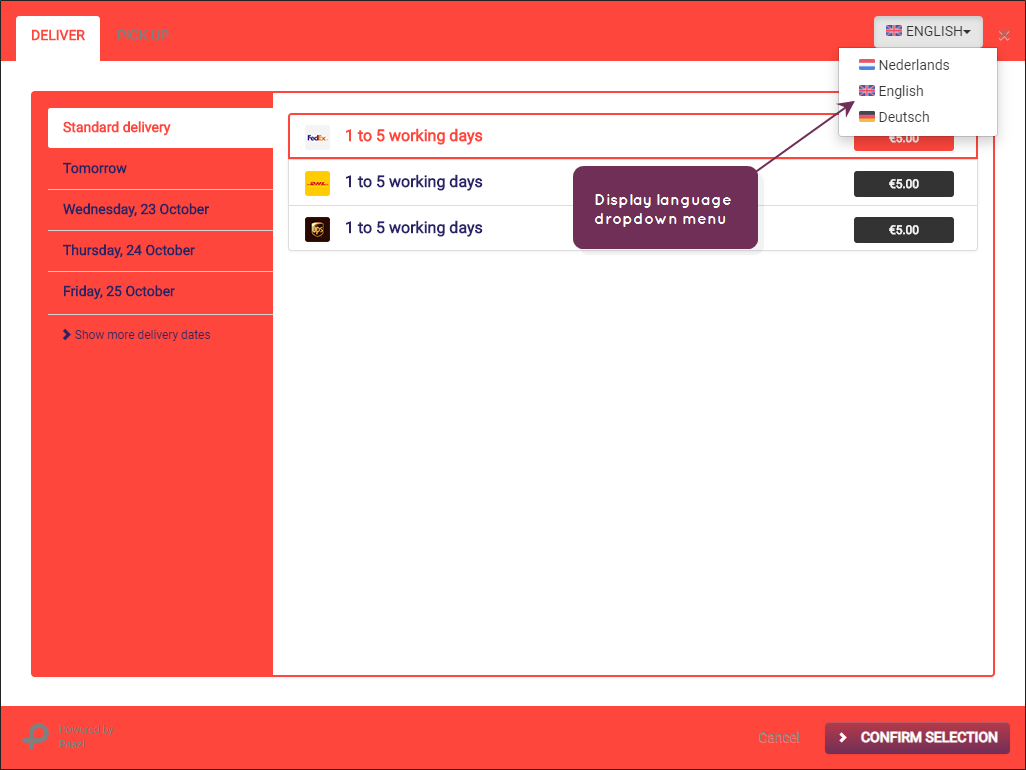Select FedEx 1 to 5 working days
The width and height of the screenshot is (1026, 770).
(632, 136)
